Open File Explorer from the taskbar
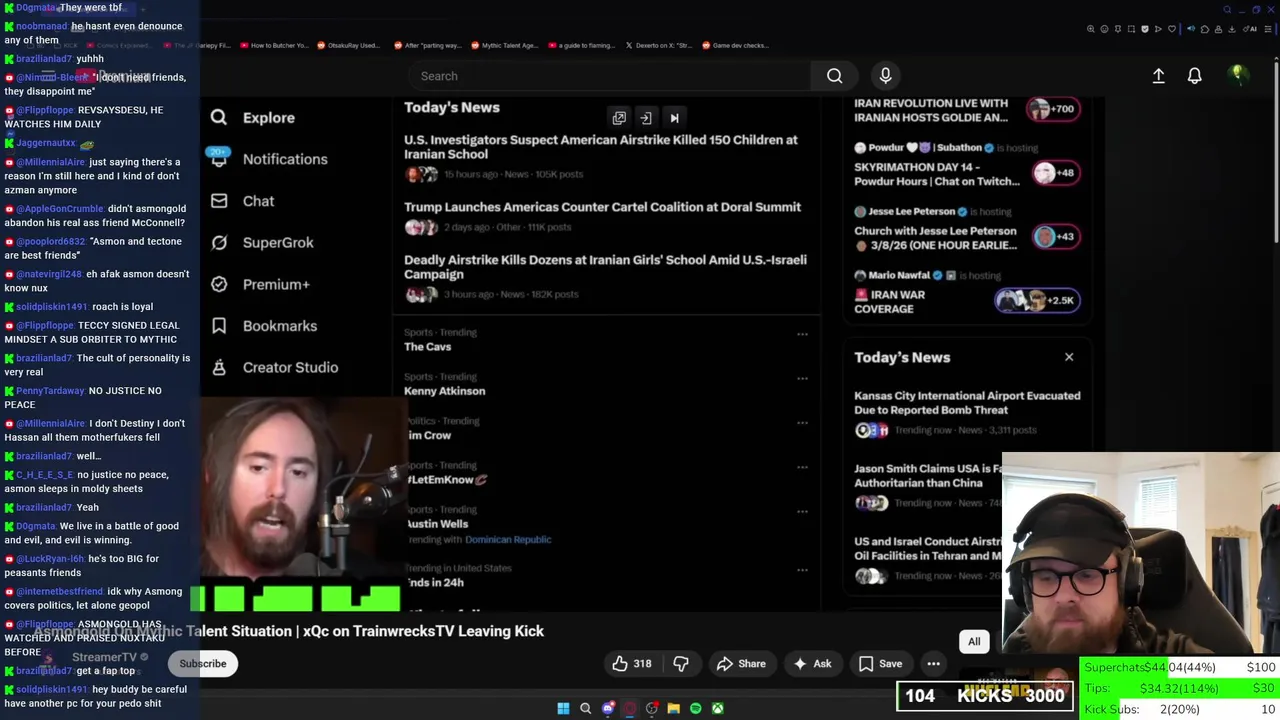Image resolution: width=1280 pixels, height=720 pixels. [x=673, y=708]
